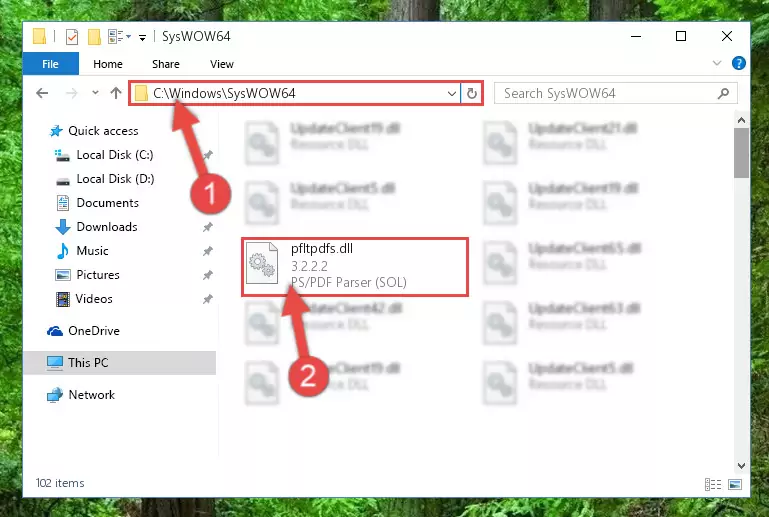Open Customize Quick Access Toolbar dropdown
769x517 pixels.
(142, 37)
